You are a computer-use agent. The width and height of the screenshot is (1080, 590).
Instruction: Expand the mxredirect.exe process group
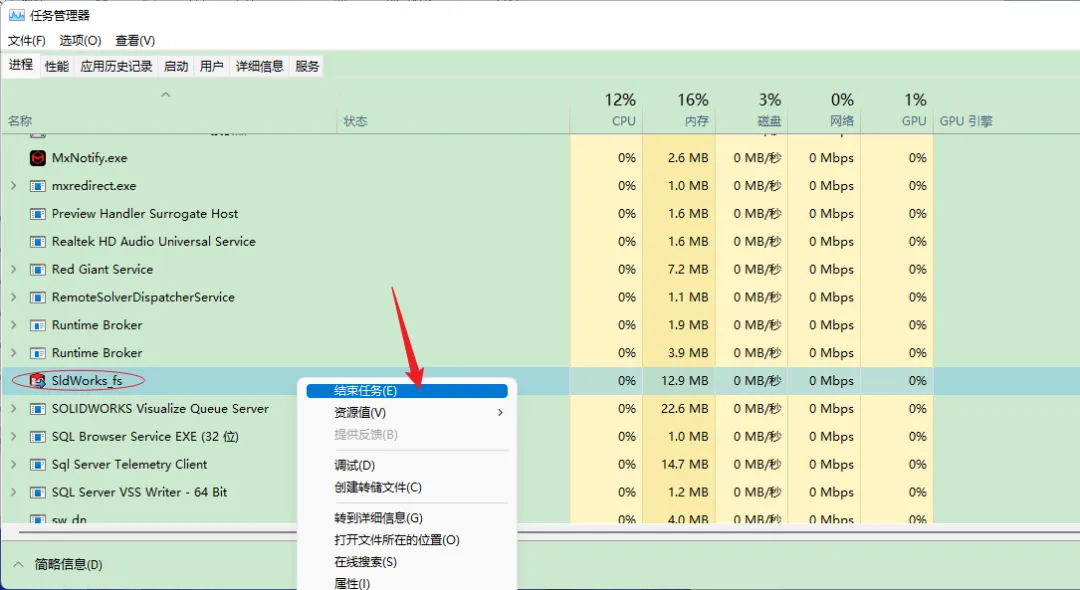coord(13,186)
